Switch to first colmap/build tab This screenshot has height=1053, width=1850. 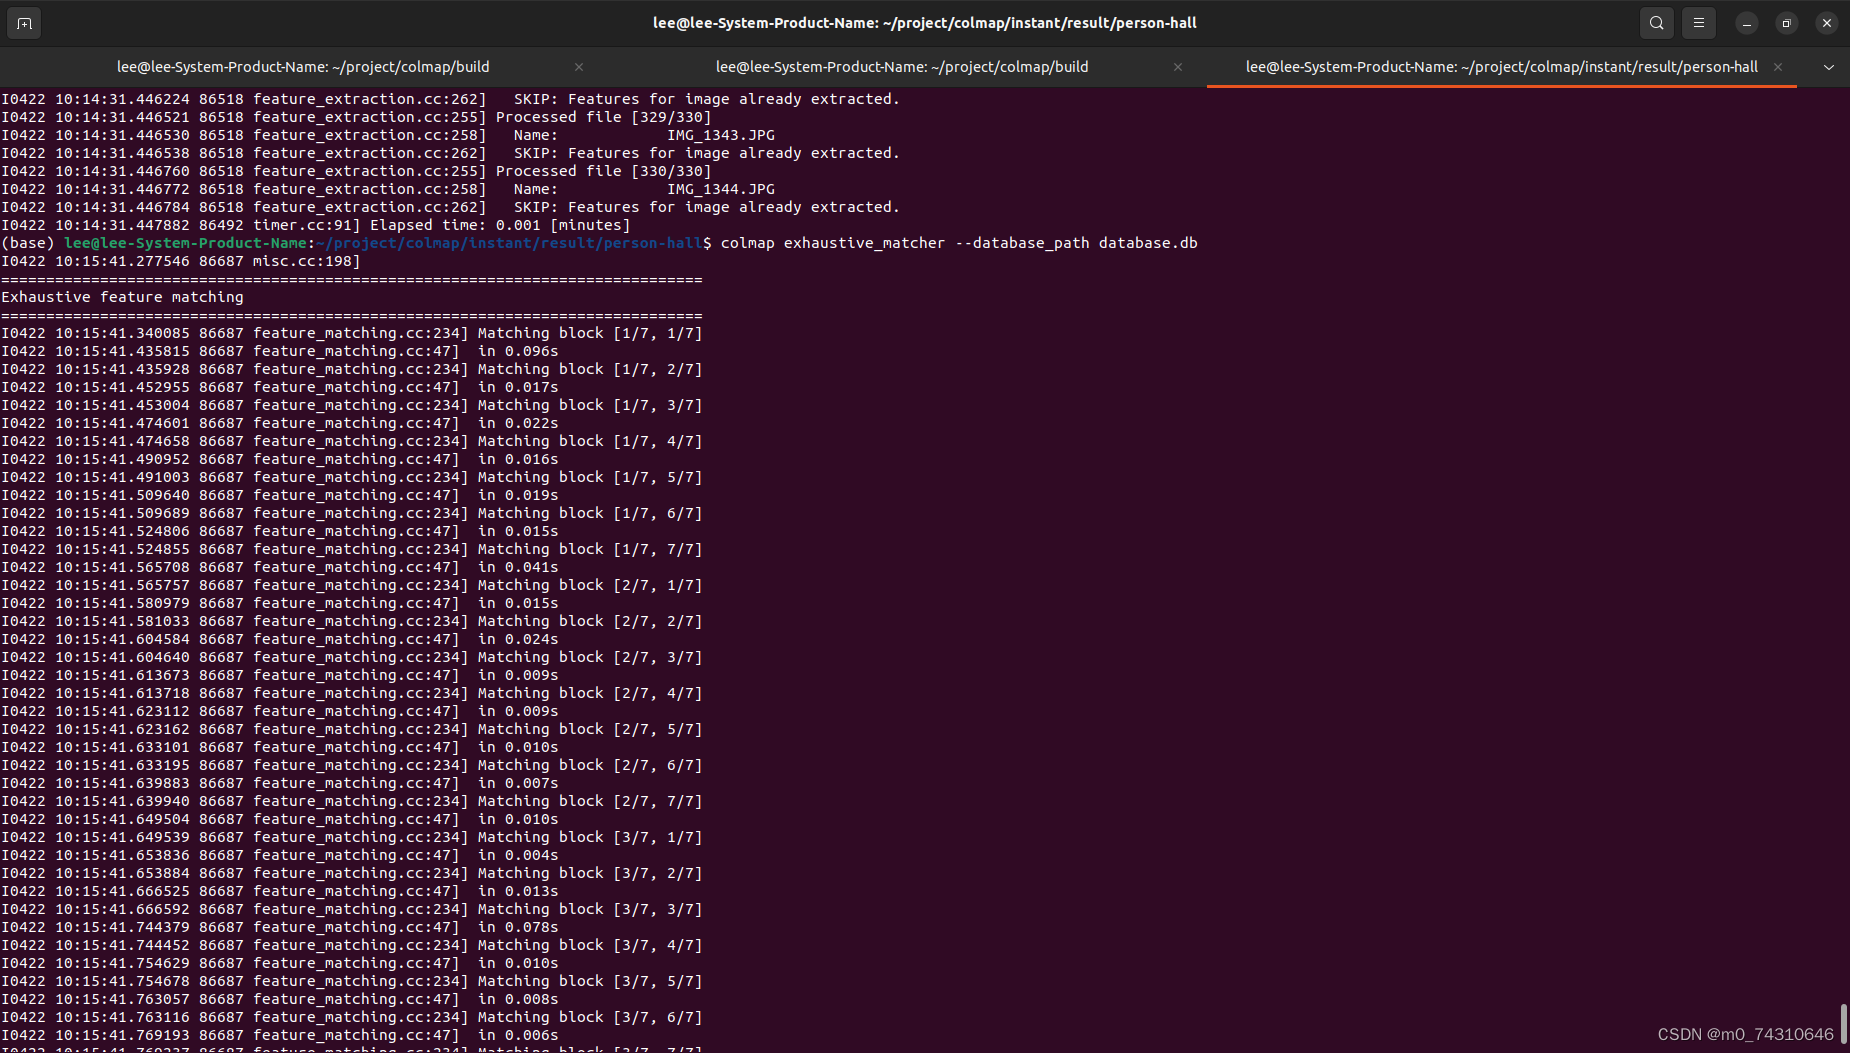[x=303, y=67]
